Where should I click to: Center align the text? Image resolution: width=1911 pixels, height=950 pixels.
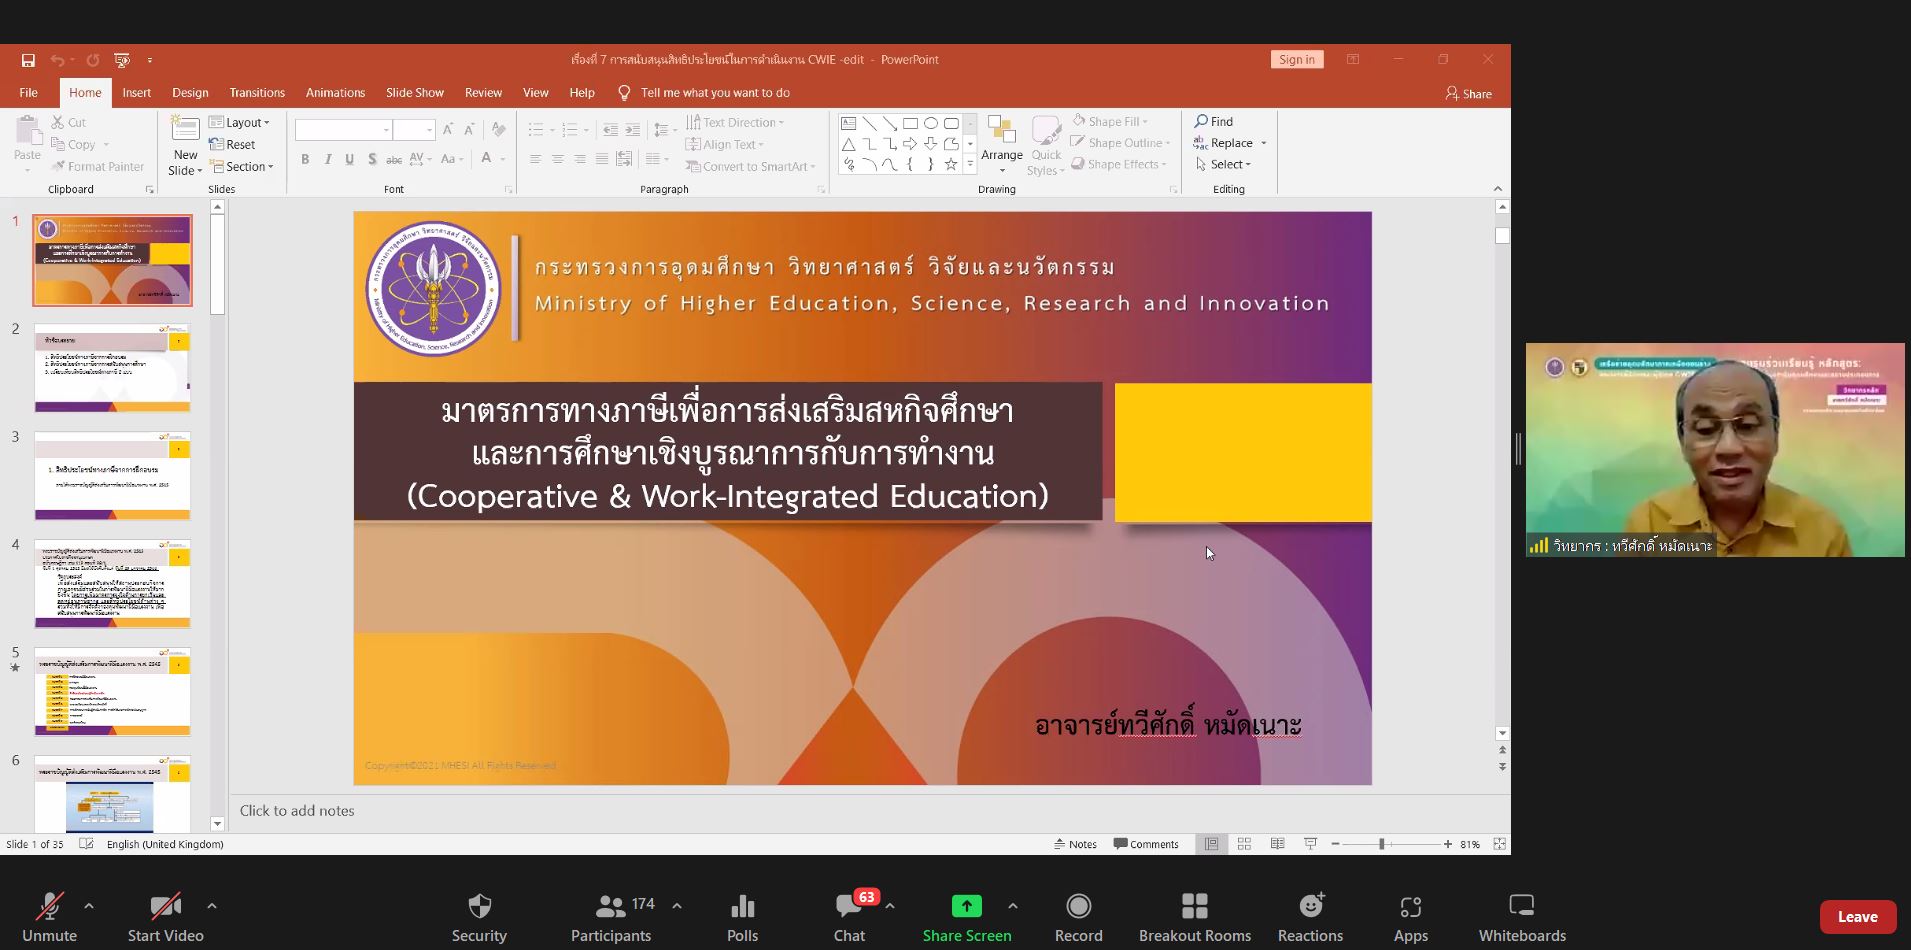(x=558, y=159)
